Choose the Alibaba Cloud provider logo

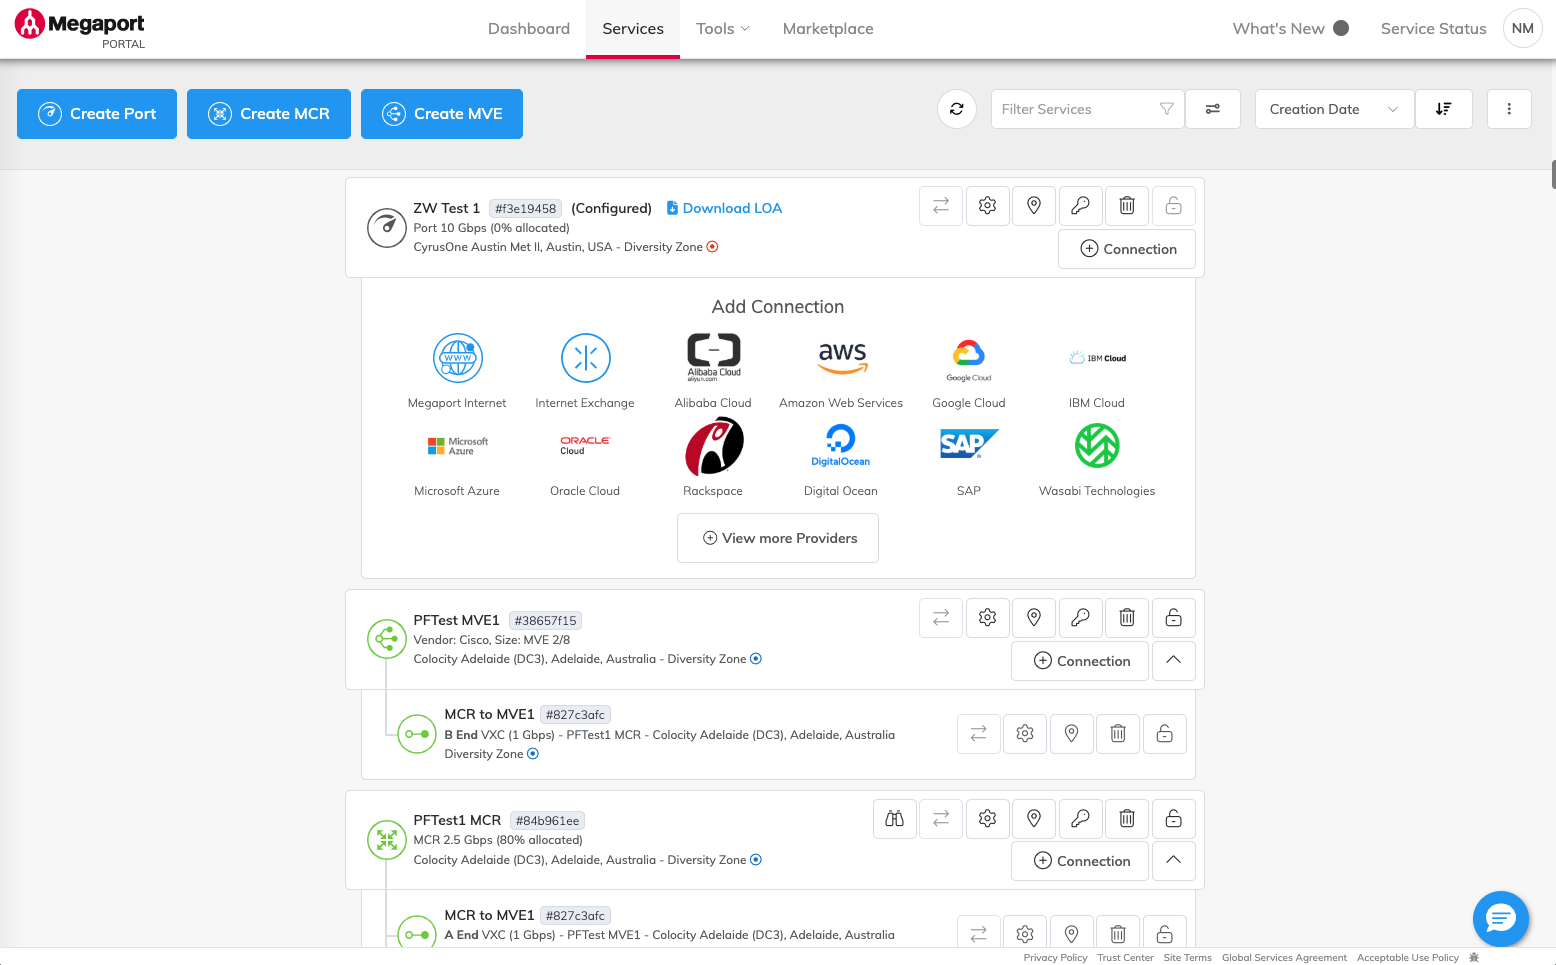pos(713,358)
